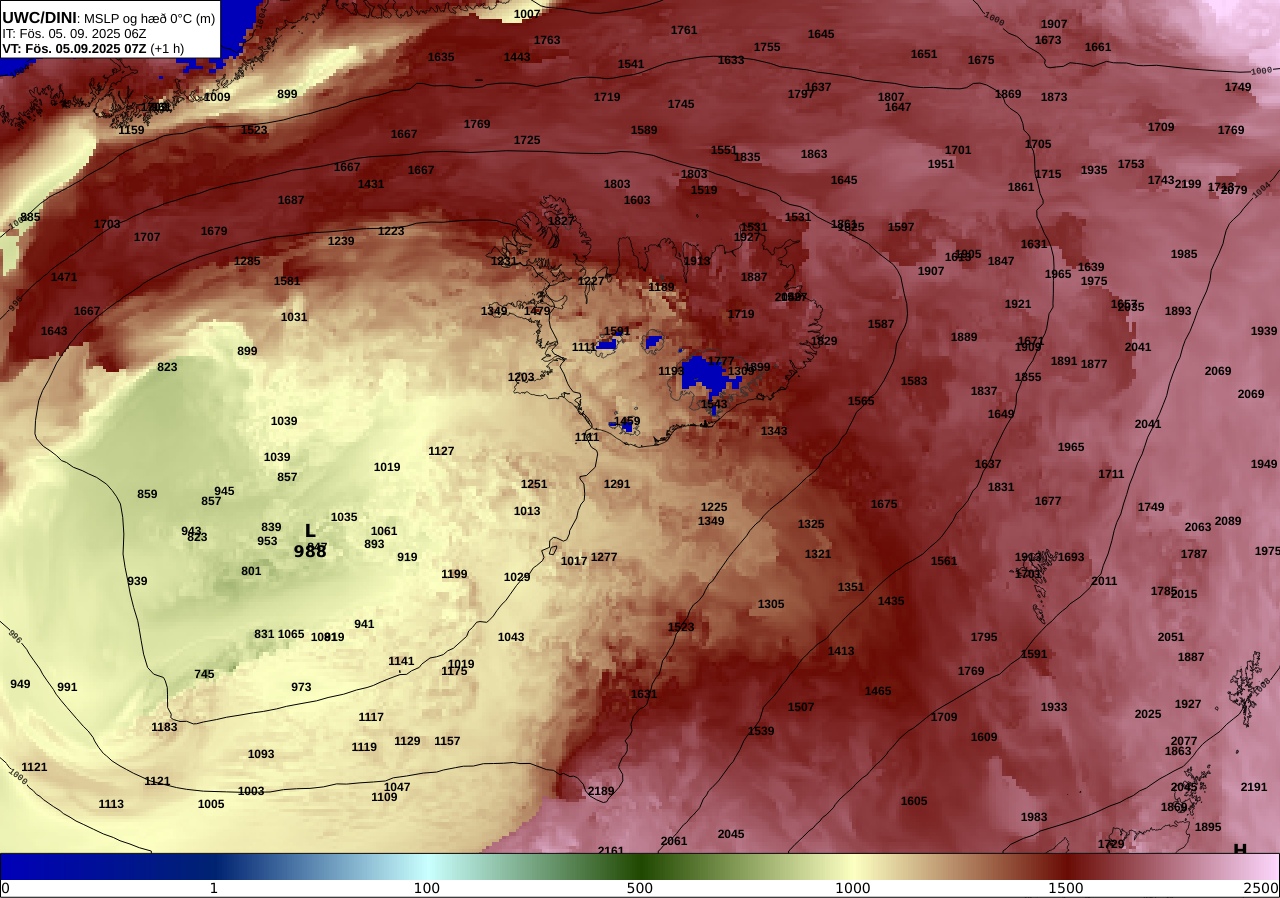Click the height value 1933

point(1054,707)
